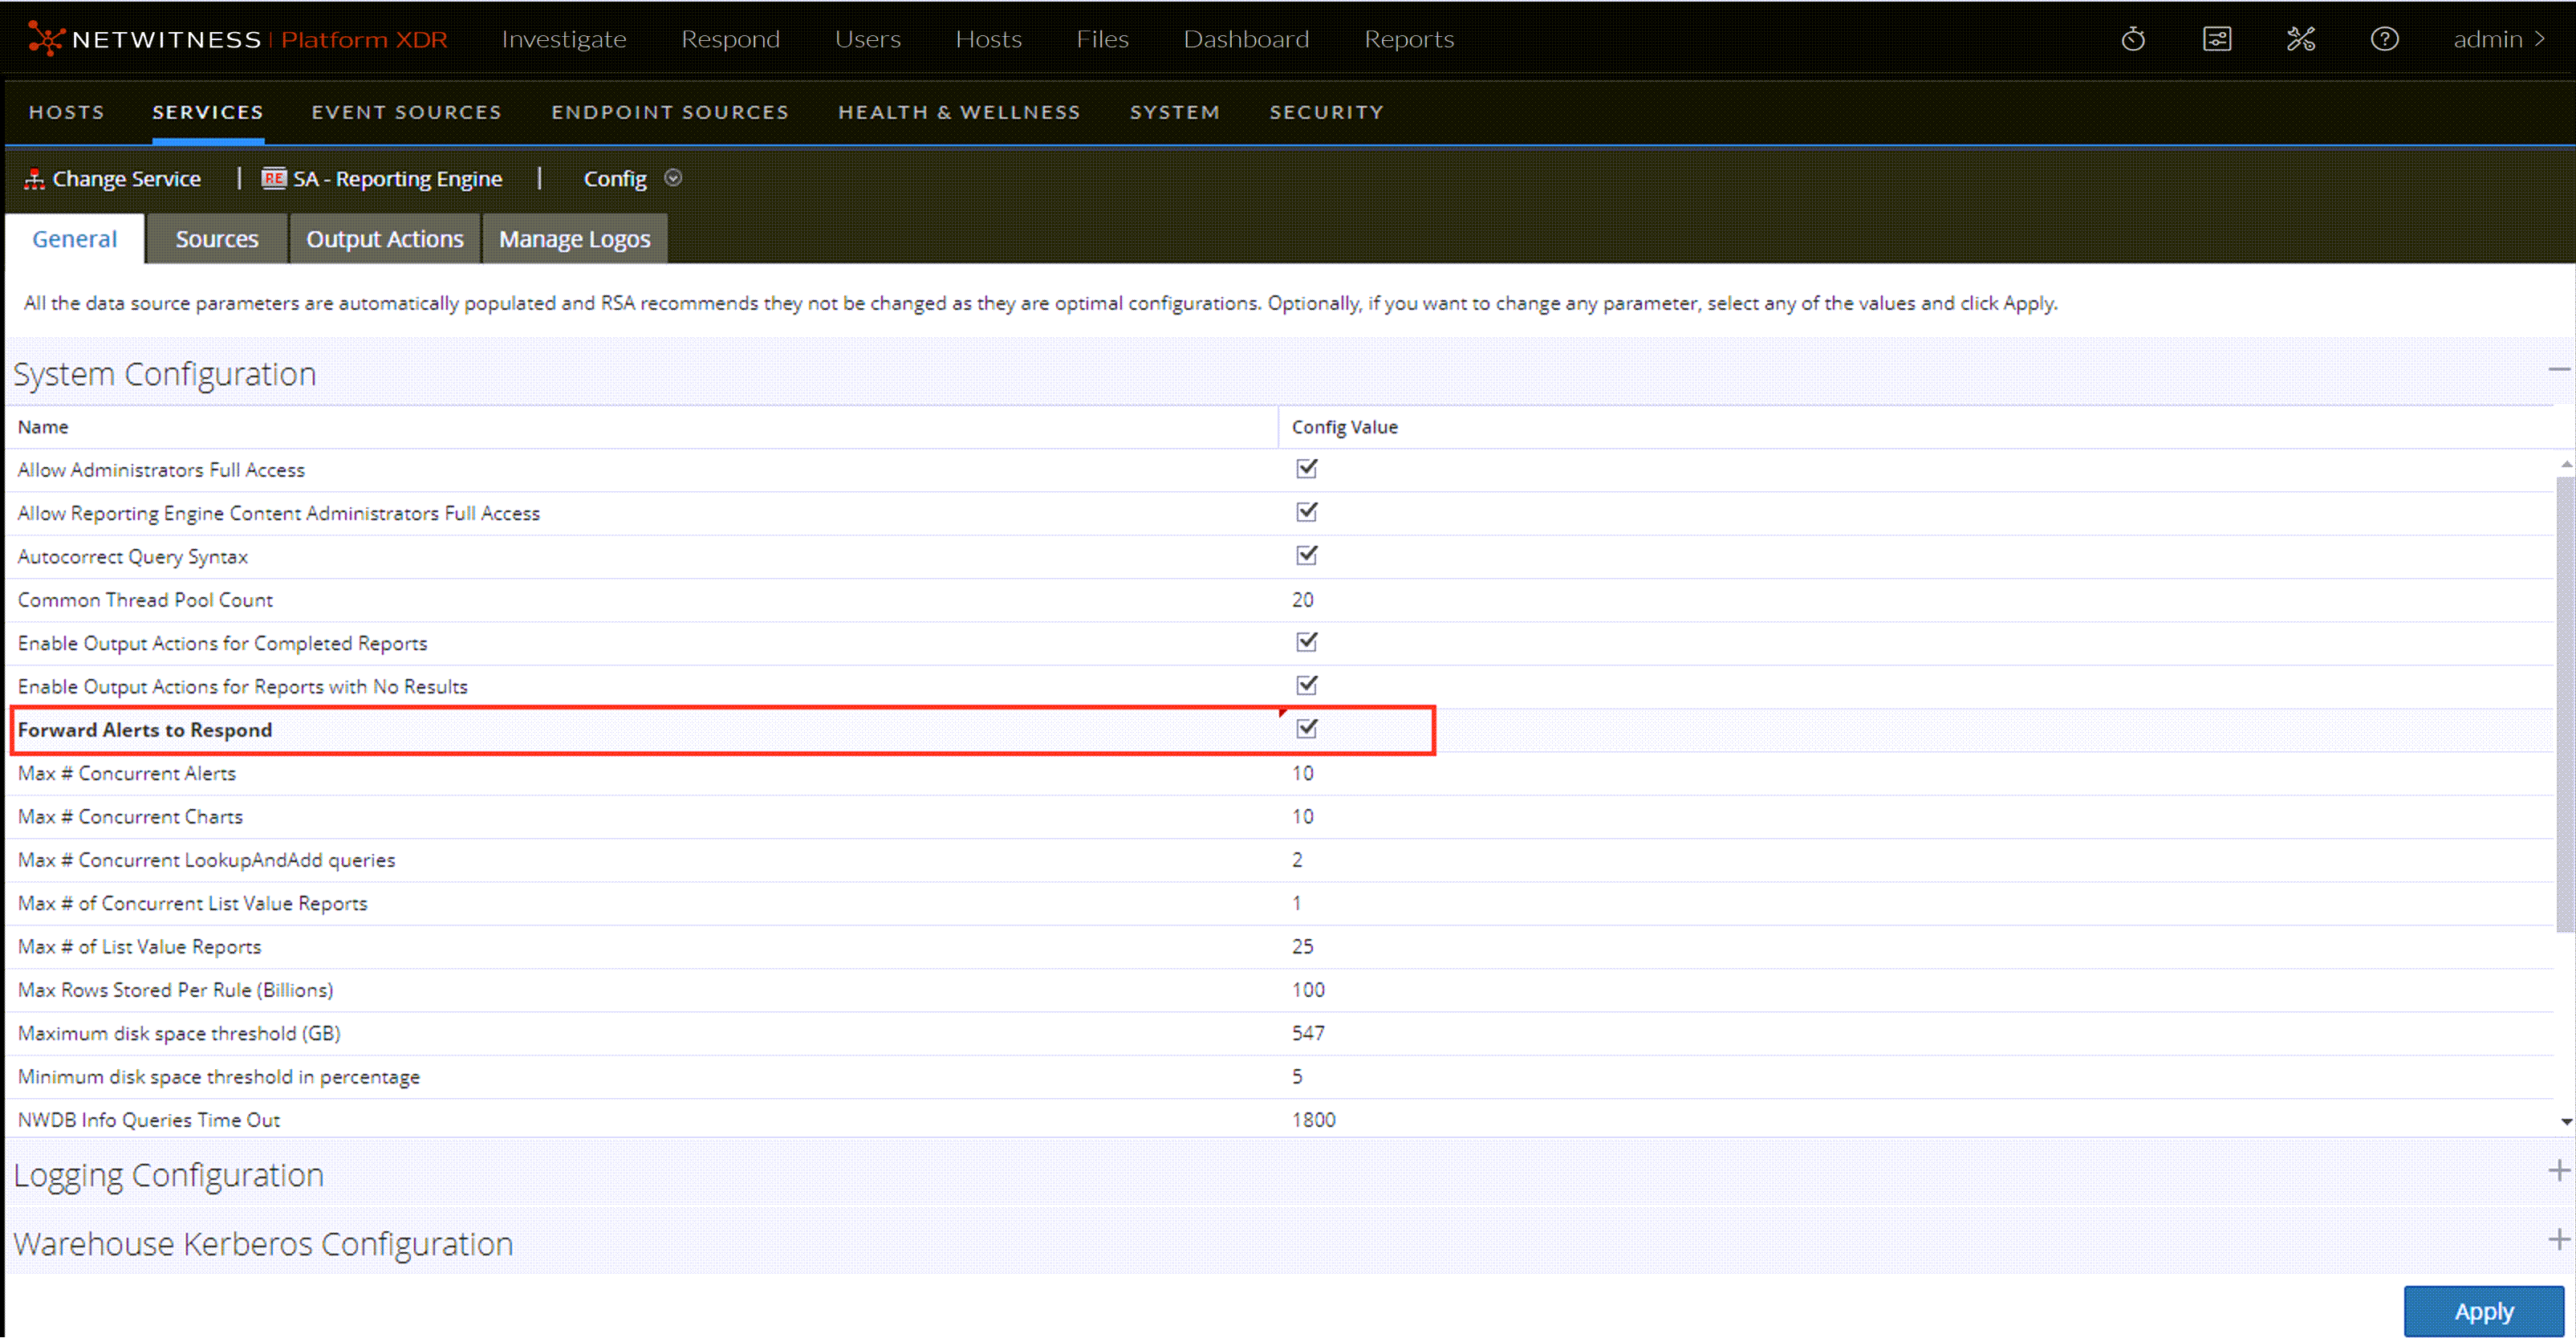The height and width of the screenshot is (1338, 2576).
Task: Select the General config tab
Action: (x=75, y=239)
